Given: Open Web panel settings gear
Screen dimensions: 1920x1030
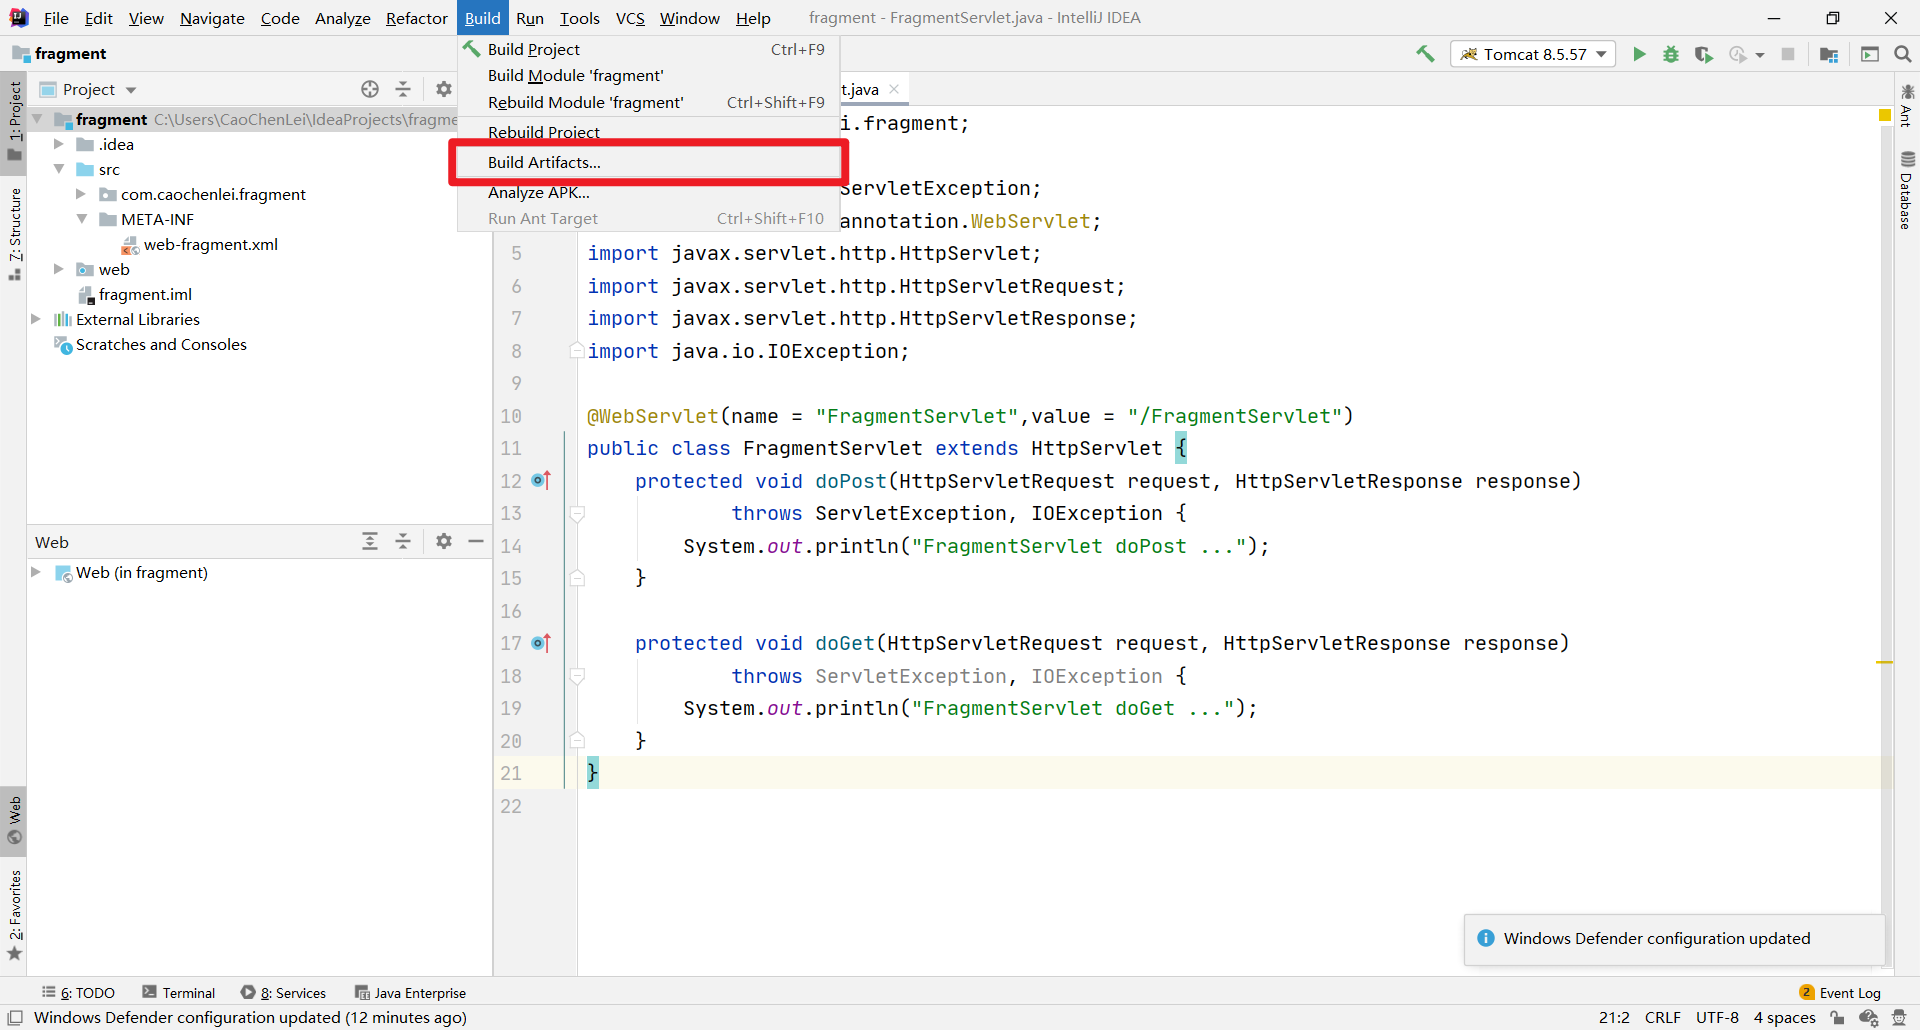Looking at the screenshot, I should (444, 541).
